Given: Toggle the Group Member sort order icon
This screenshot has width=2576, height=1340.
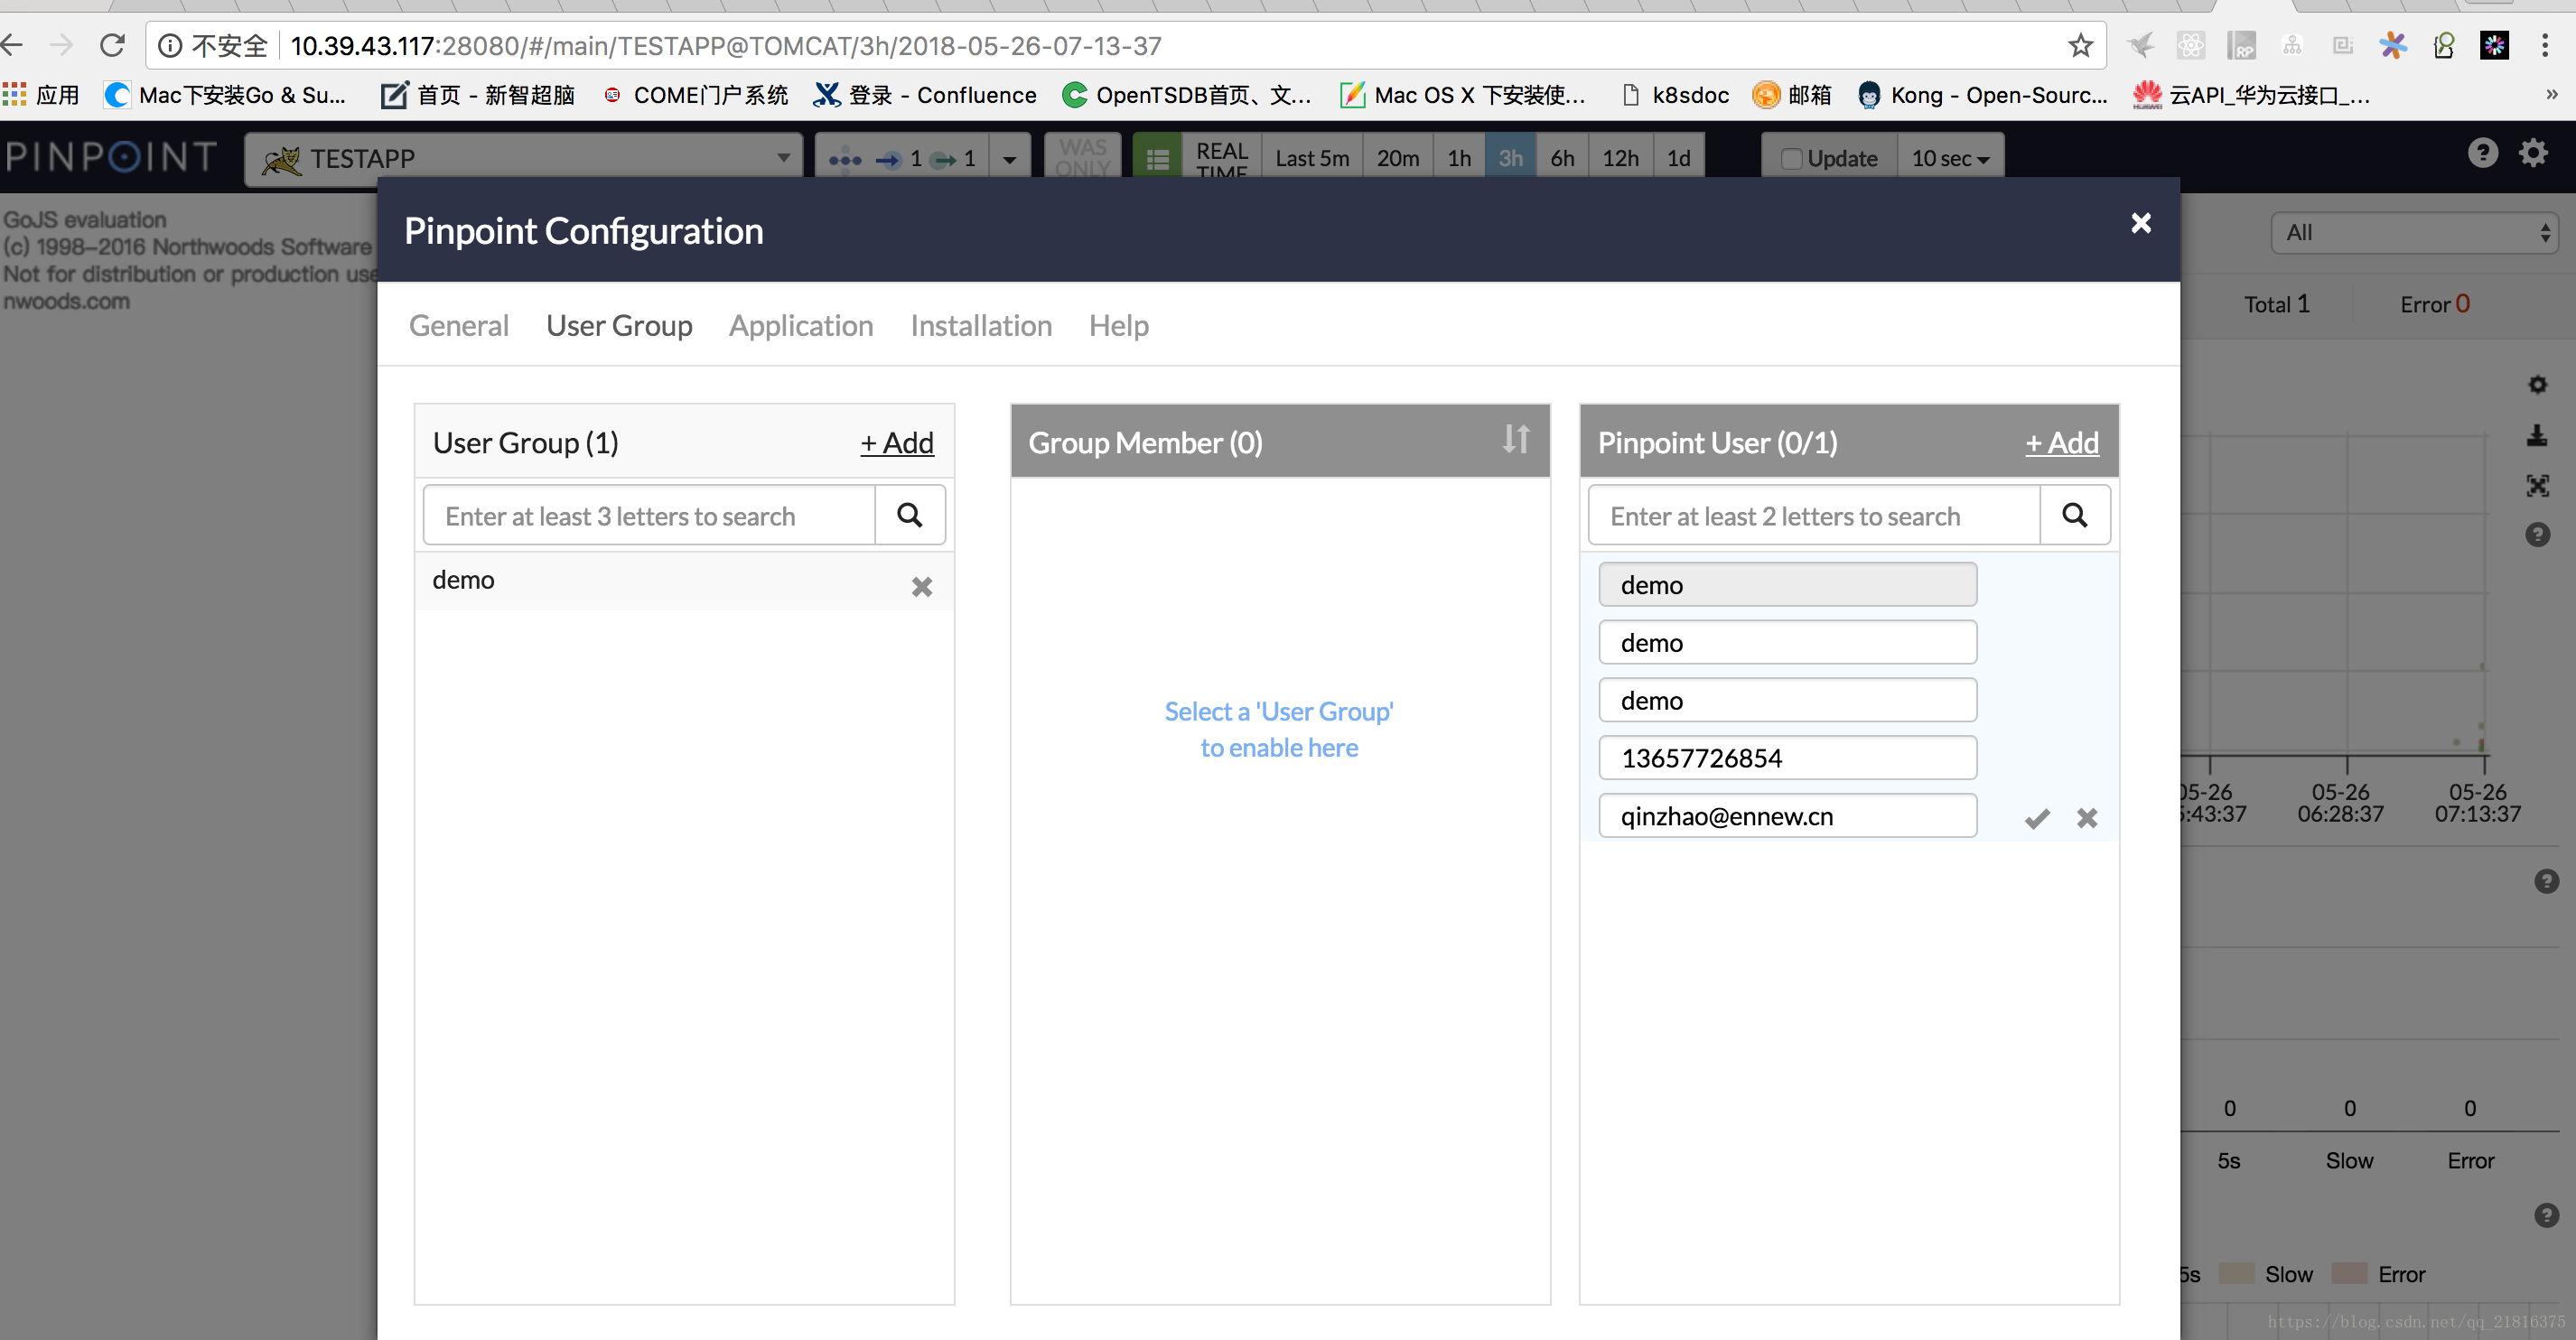Looking at the screenshot, I should [1516, 439].
